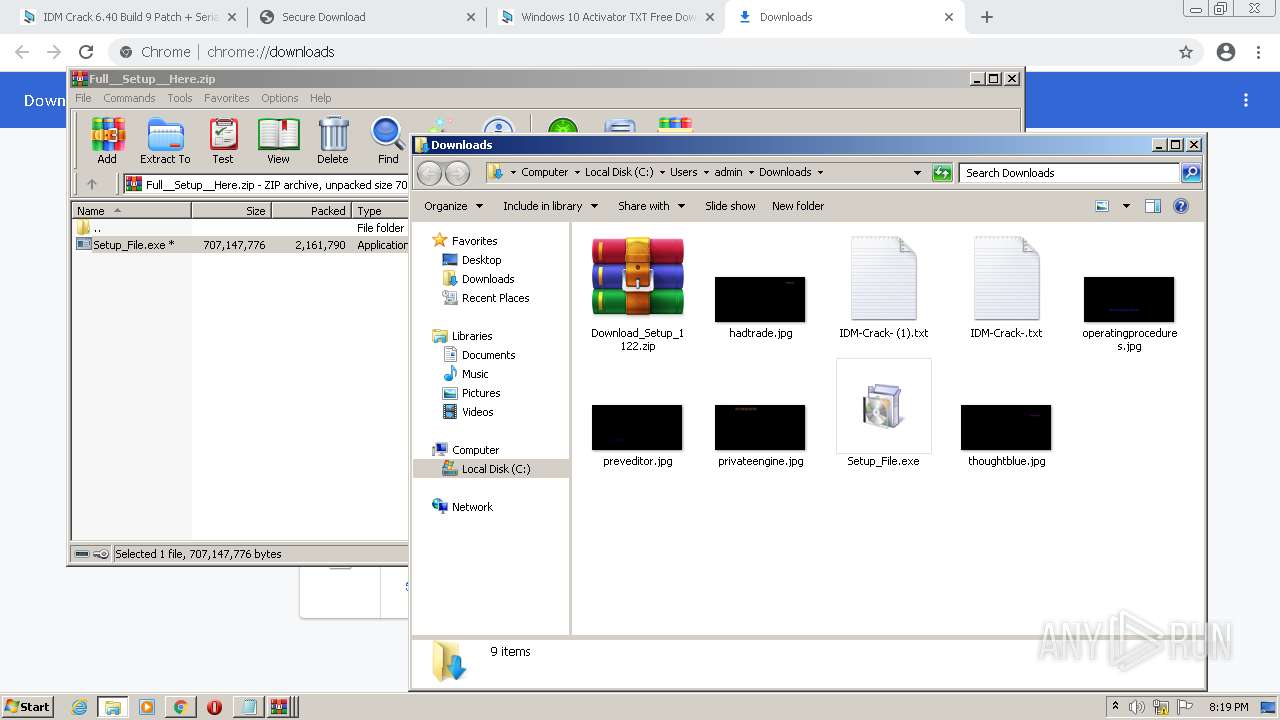The image size is (1280, 720).
Task: Open WinRAR Commands menu
Action: click(x=129, y=98)
